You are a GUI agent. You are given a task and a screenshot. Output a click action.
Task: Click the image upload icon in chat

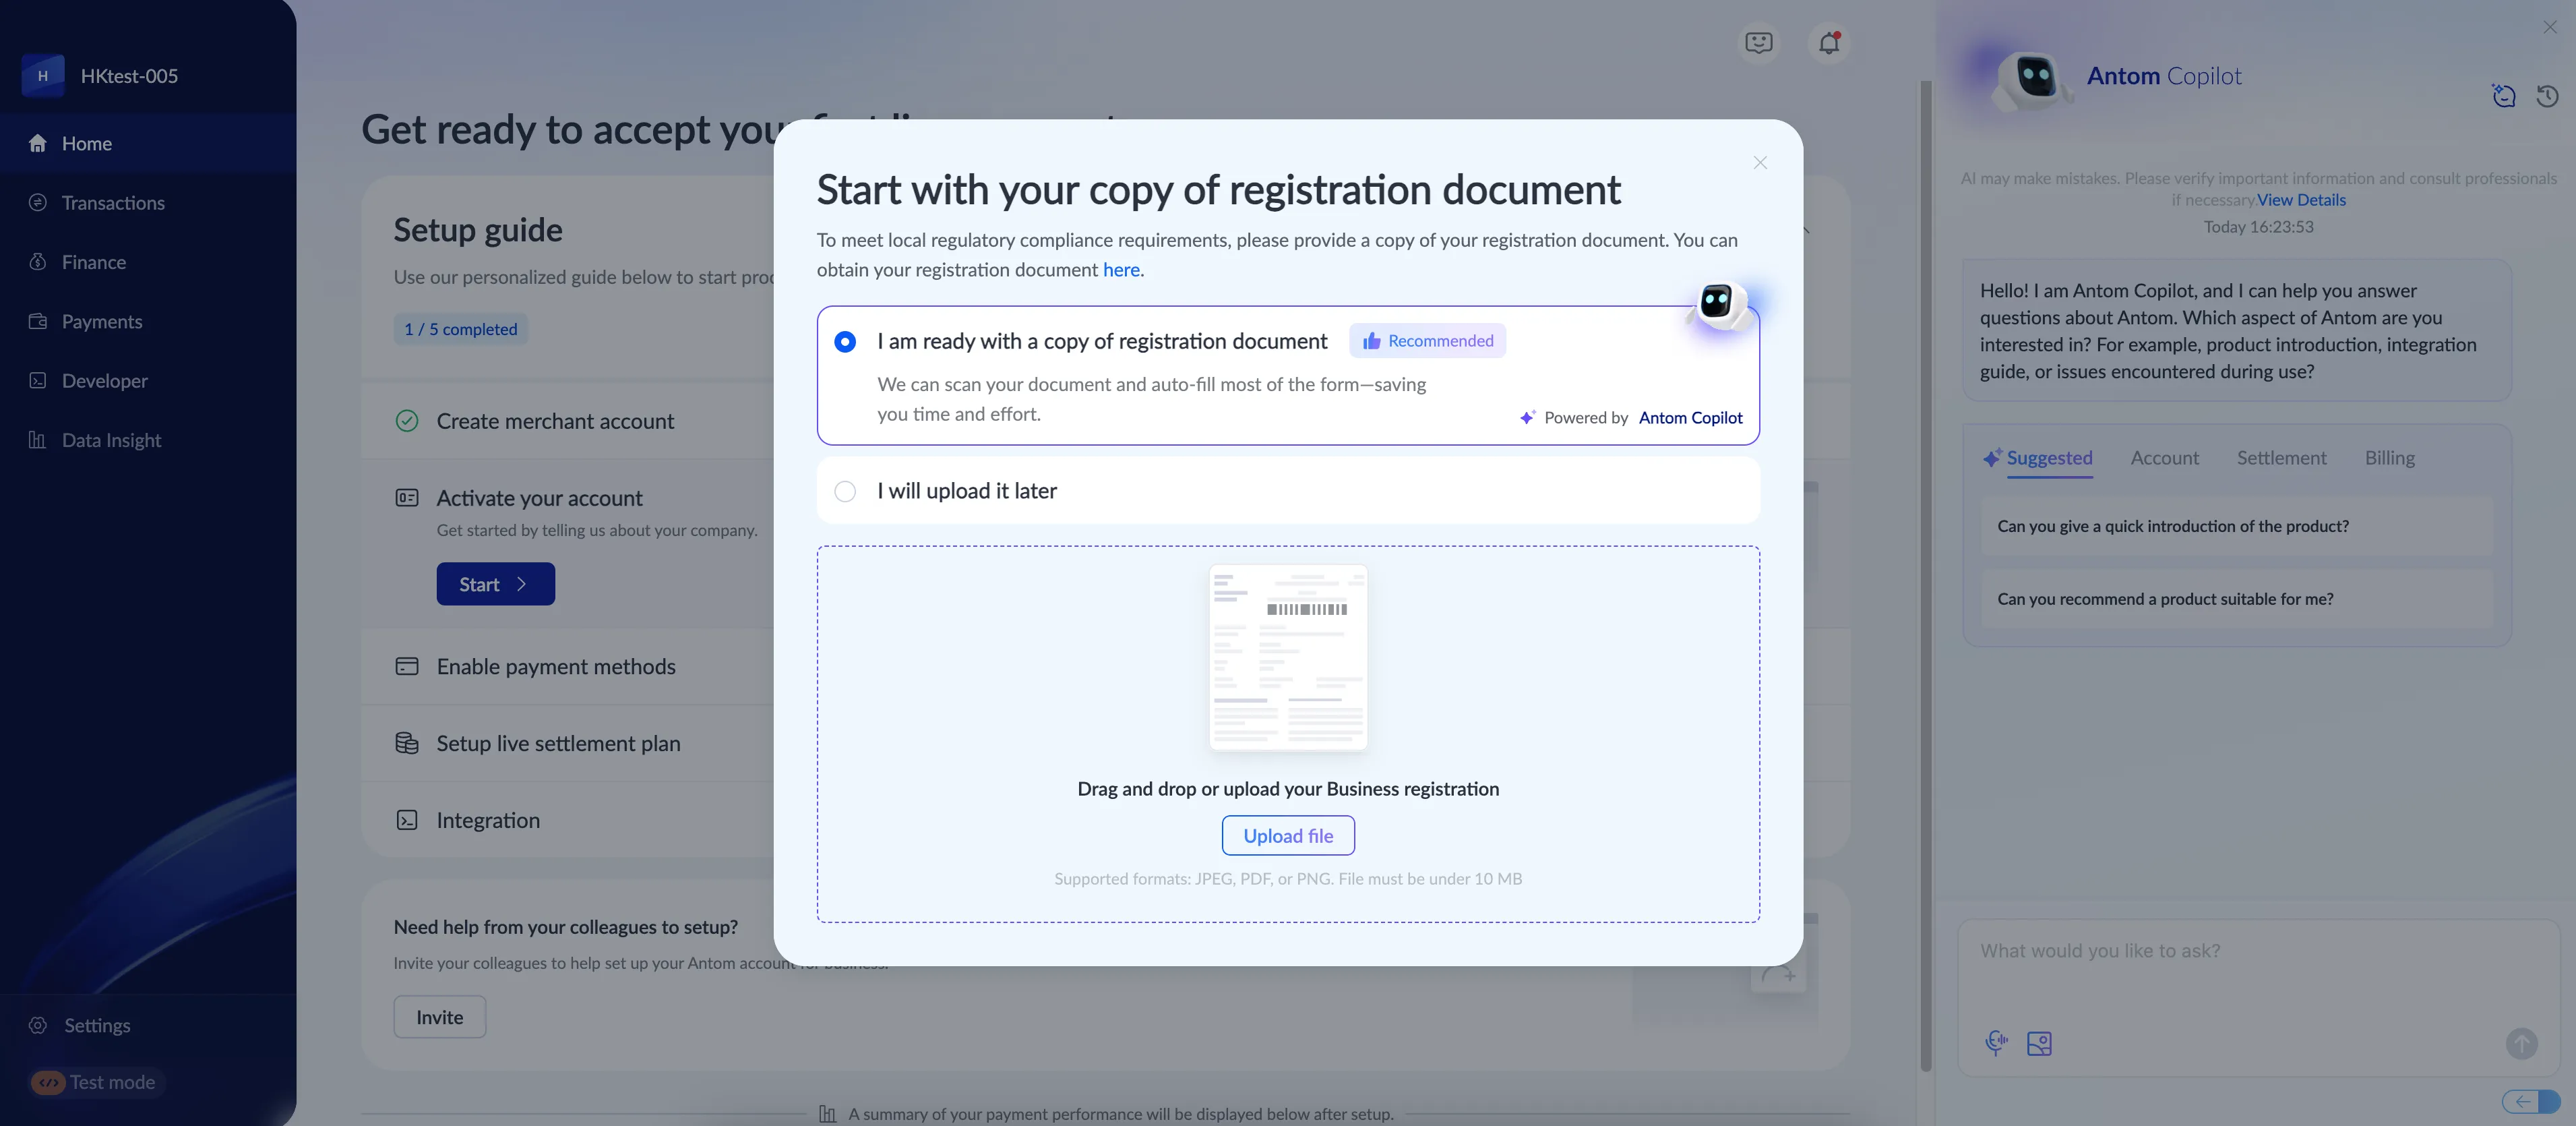click(2039, 1043)
